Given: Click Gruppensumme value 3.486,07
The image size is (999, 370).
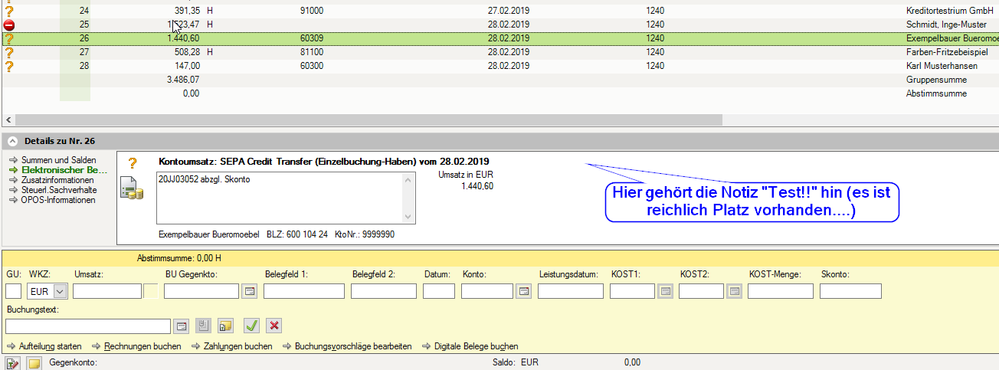Looking at the screenshot, I should tap(183, 80).
